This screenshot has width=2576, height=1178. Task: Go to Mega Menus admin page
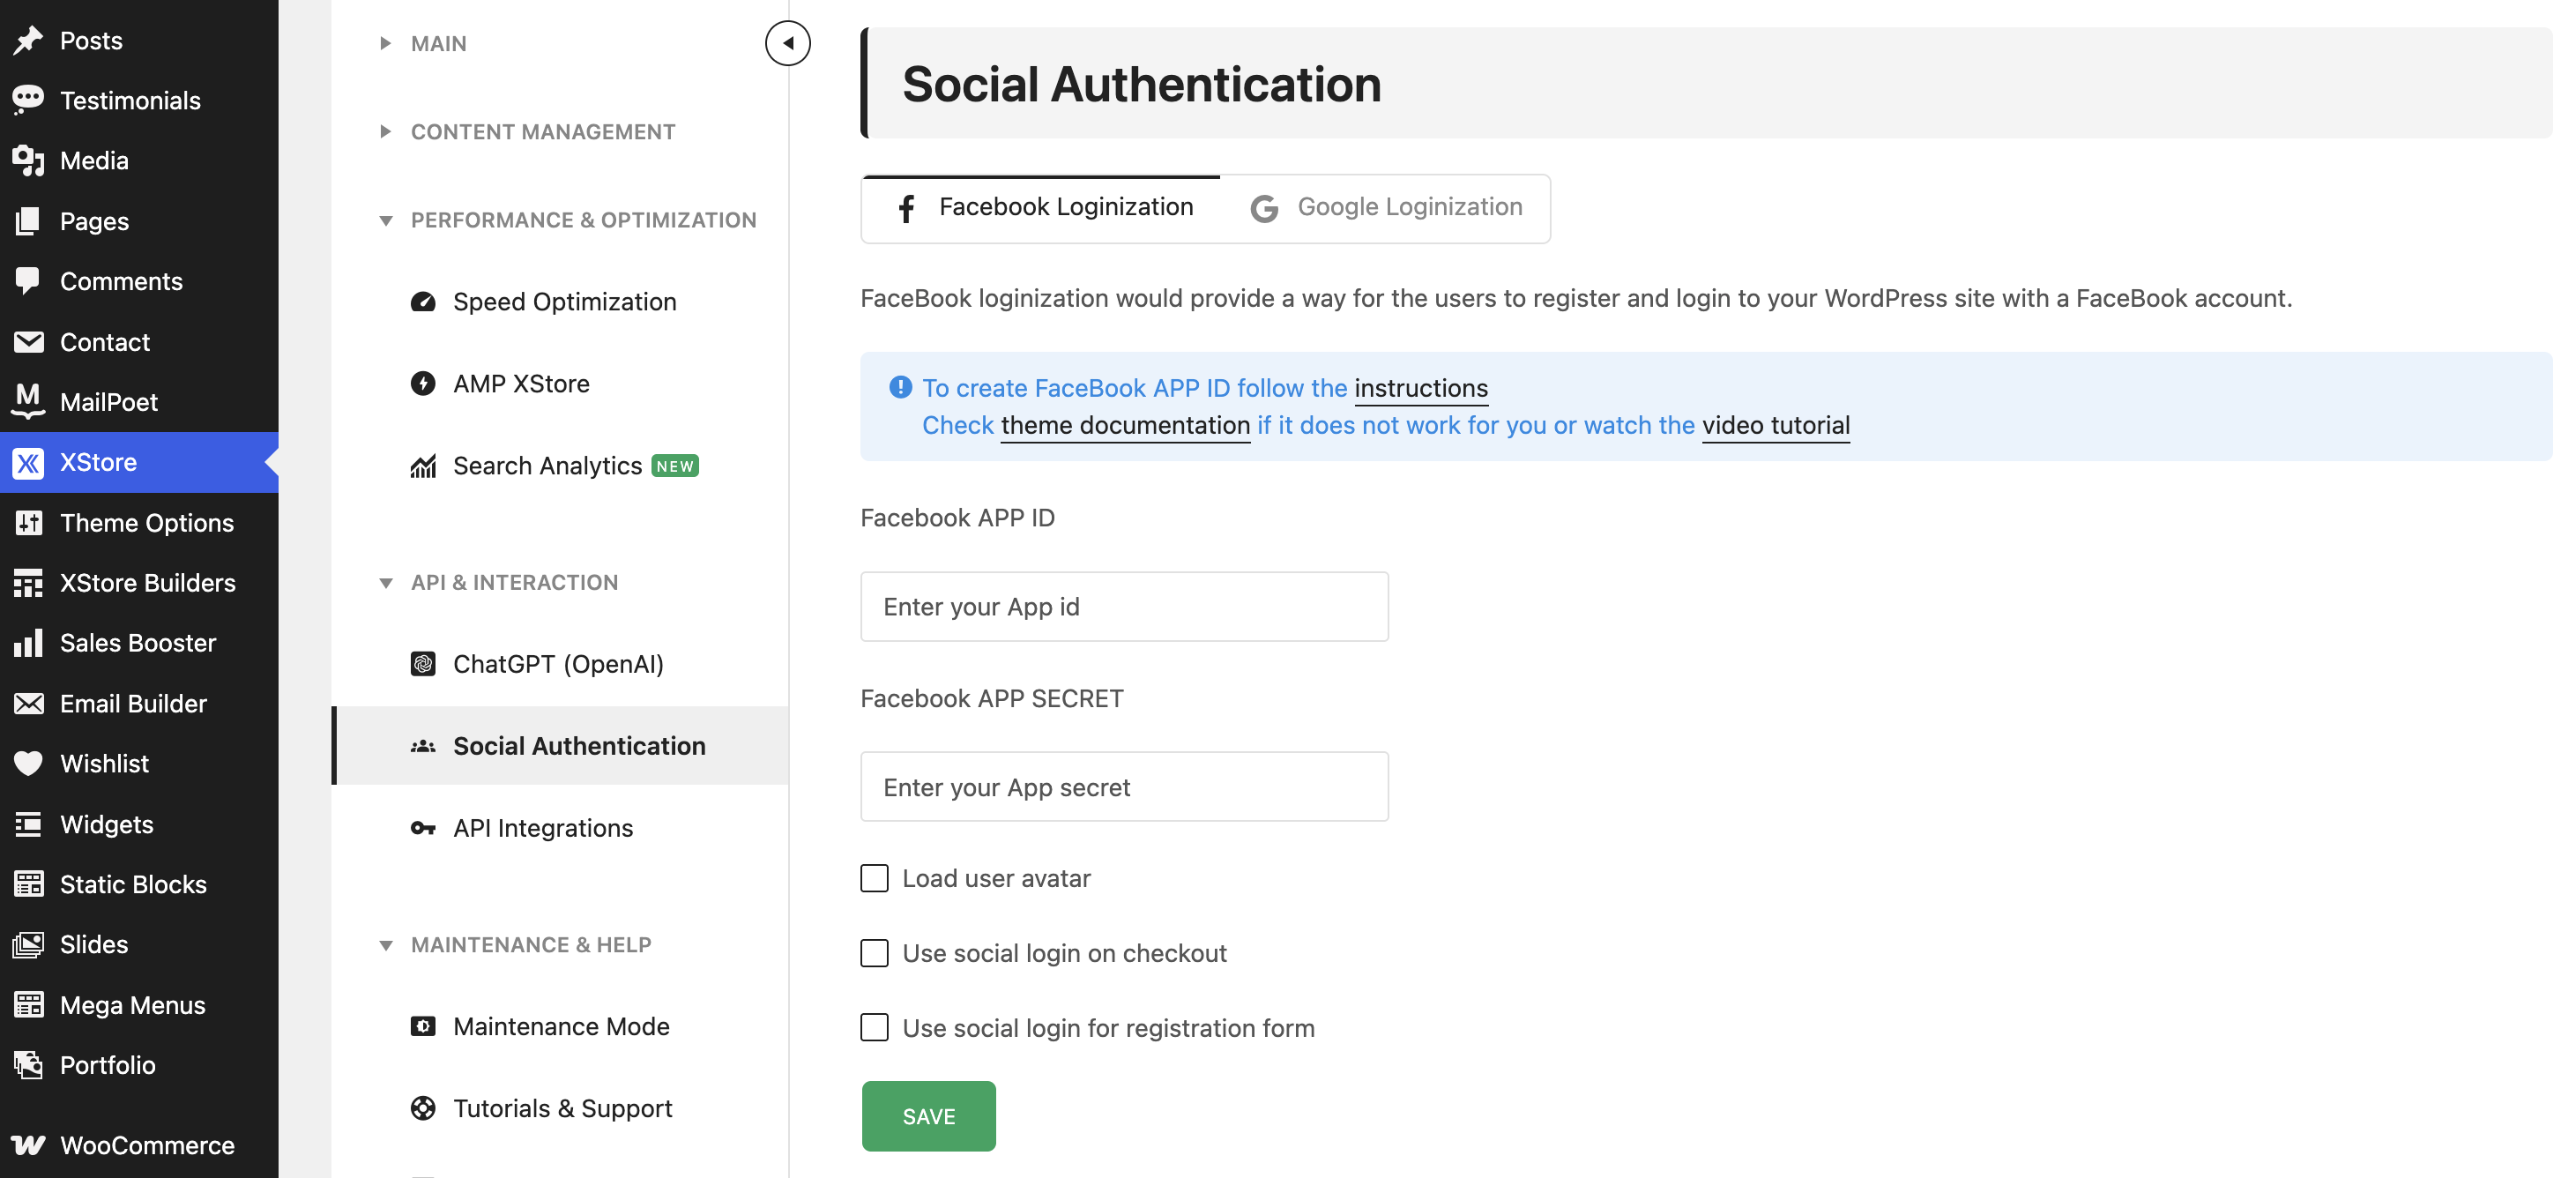[x=139, y=1005]
